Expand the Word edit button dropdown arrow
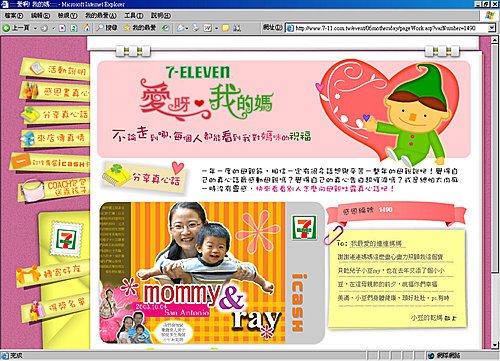The height and width of the screenshot is (361, 500). point(217,28)
